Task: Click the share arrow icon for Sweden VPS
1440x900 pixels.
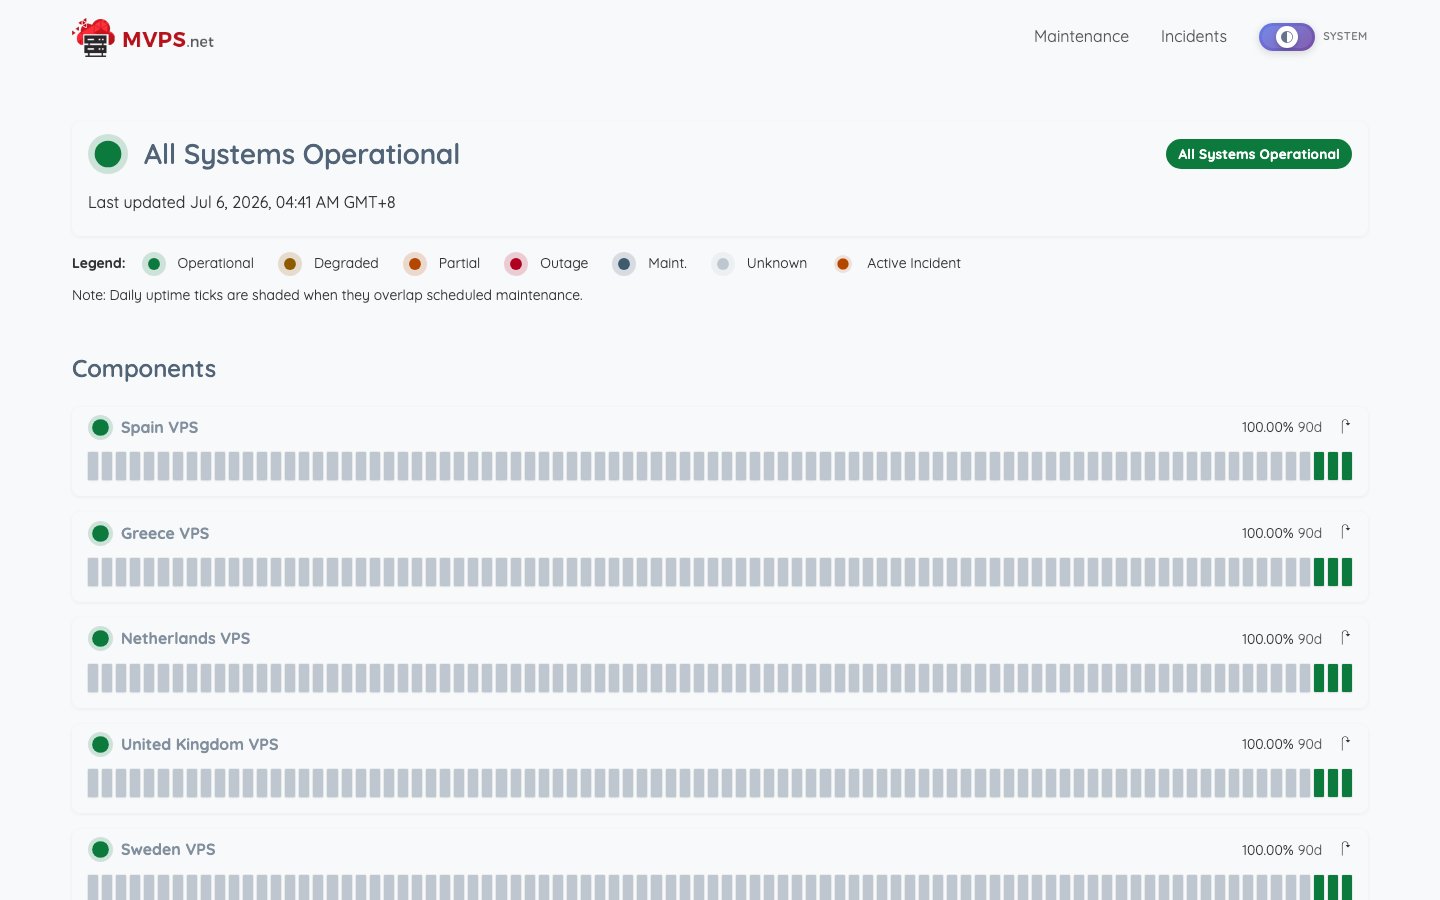Action: pyautogui.click(x=1345, y=849)
